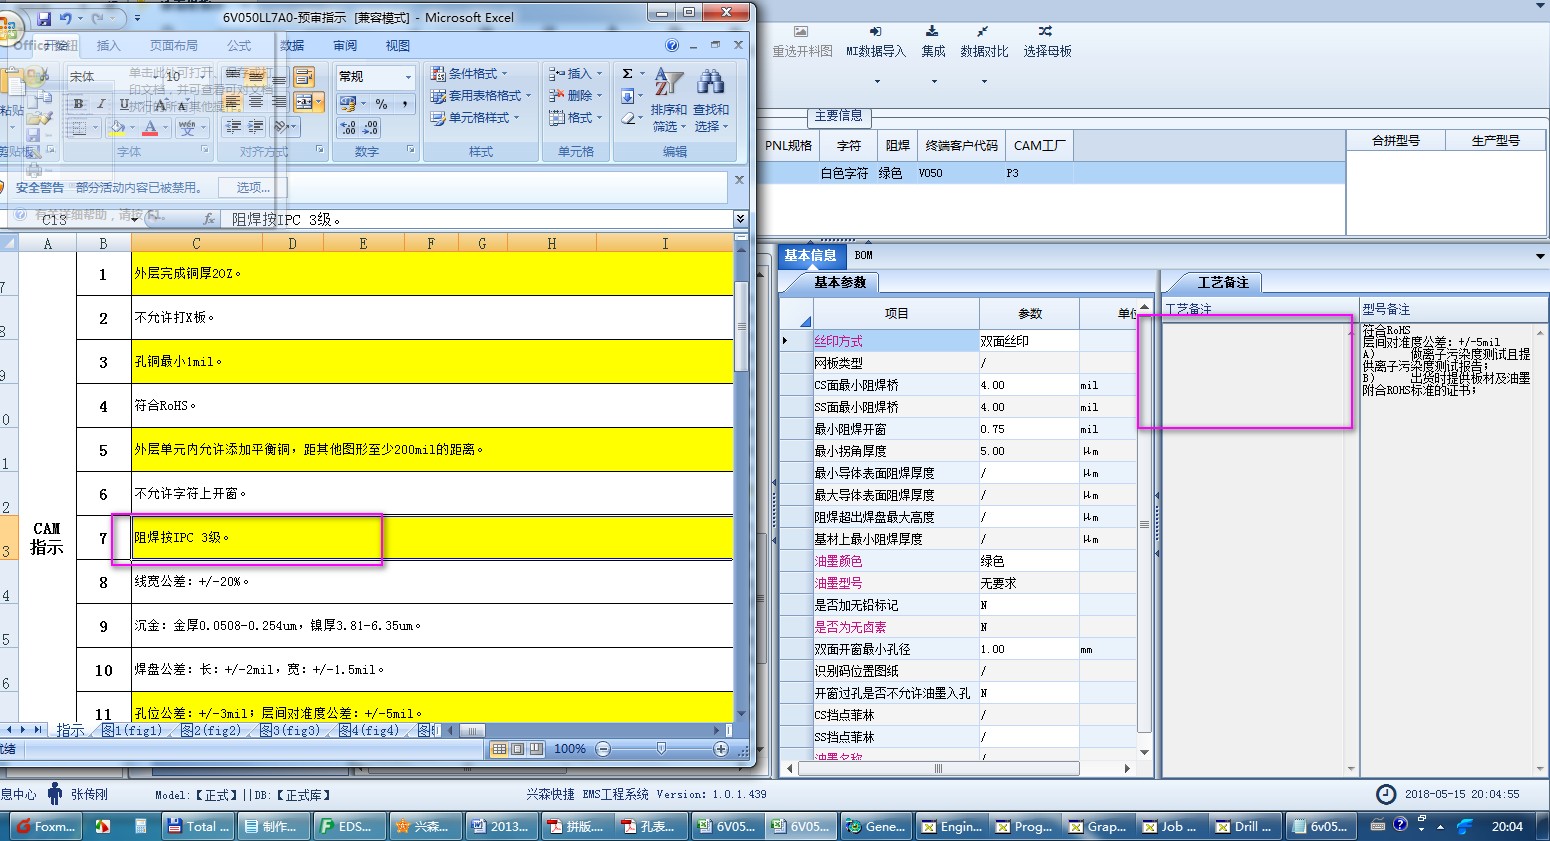Click the AutoSum sigma icon
This screenshot has width=1550, height=841.
click(x=627, y=74)
